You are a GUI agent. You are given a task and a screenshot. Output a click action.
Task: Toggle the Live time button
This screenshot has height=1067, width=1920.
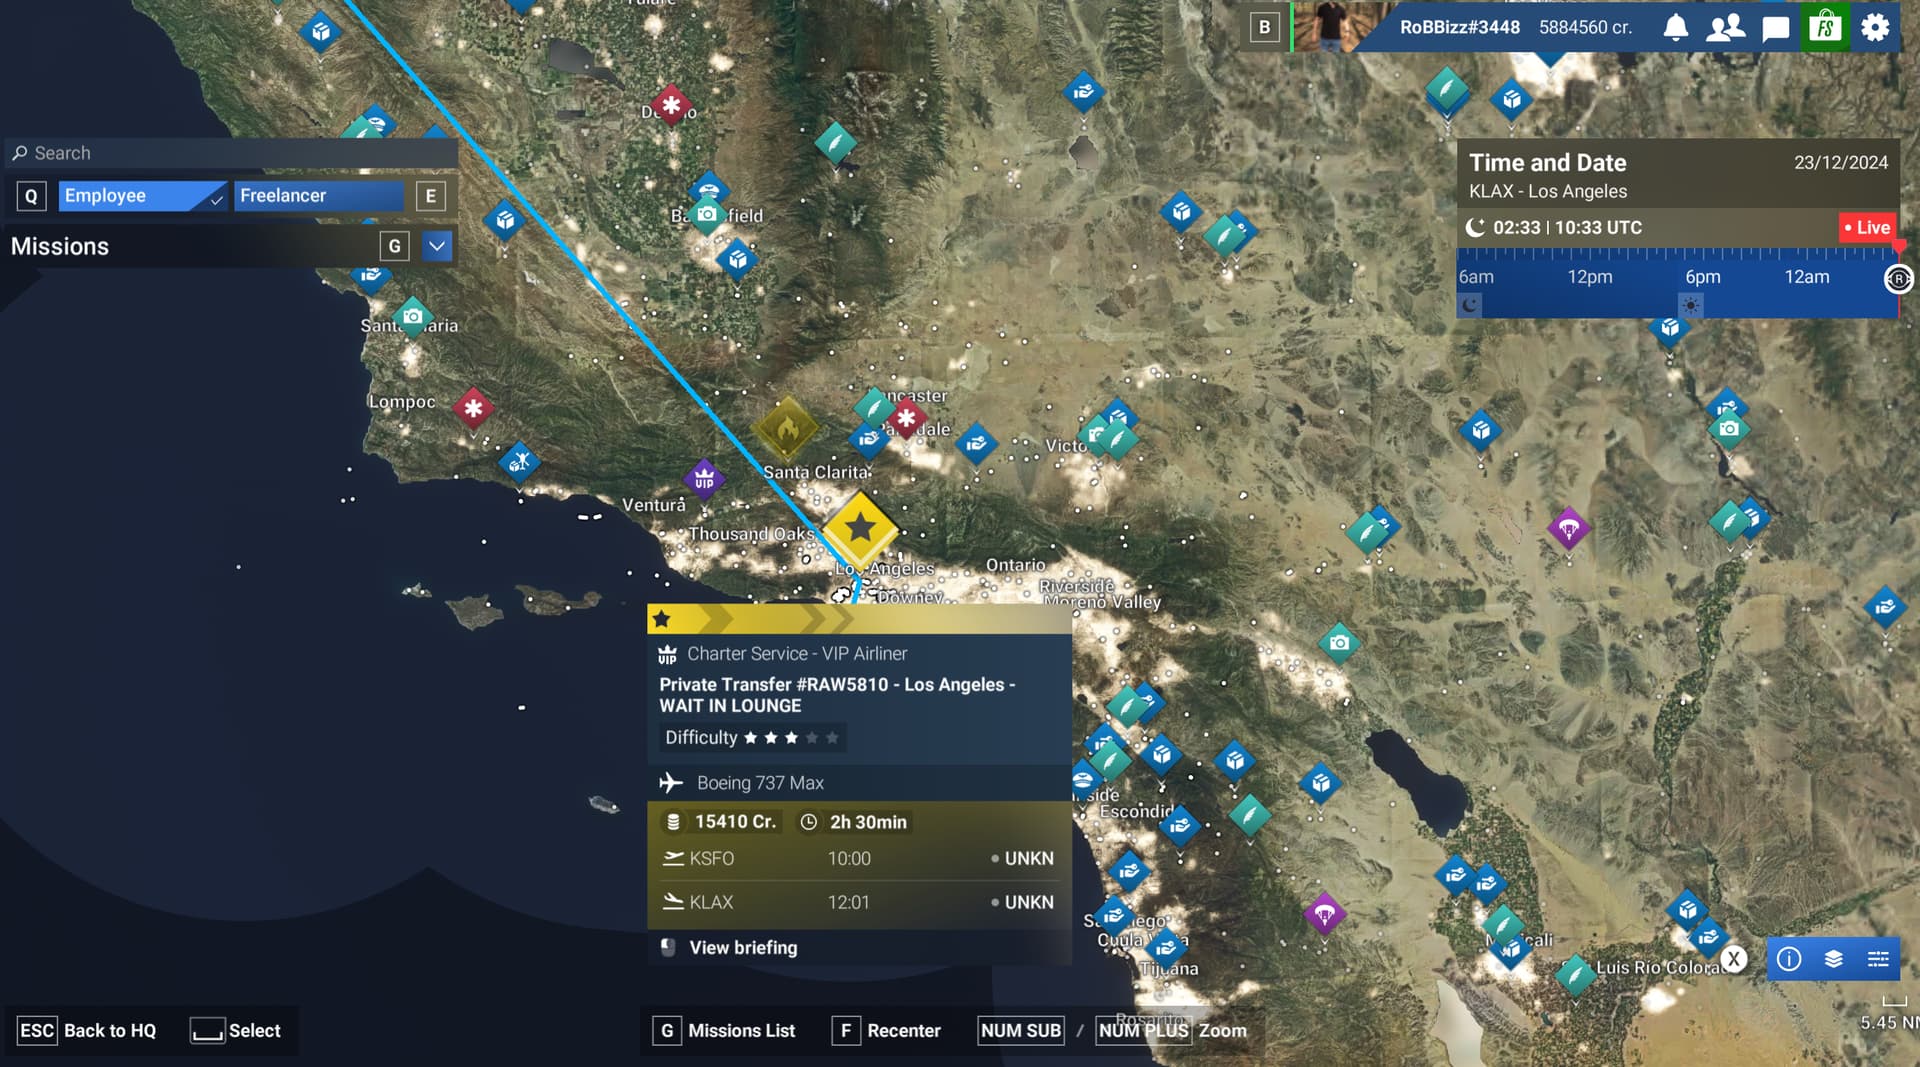pyautogui.click(x=1866, y=227)
